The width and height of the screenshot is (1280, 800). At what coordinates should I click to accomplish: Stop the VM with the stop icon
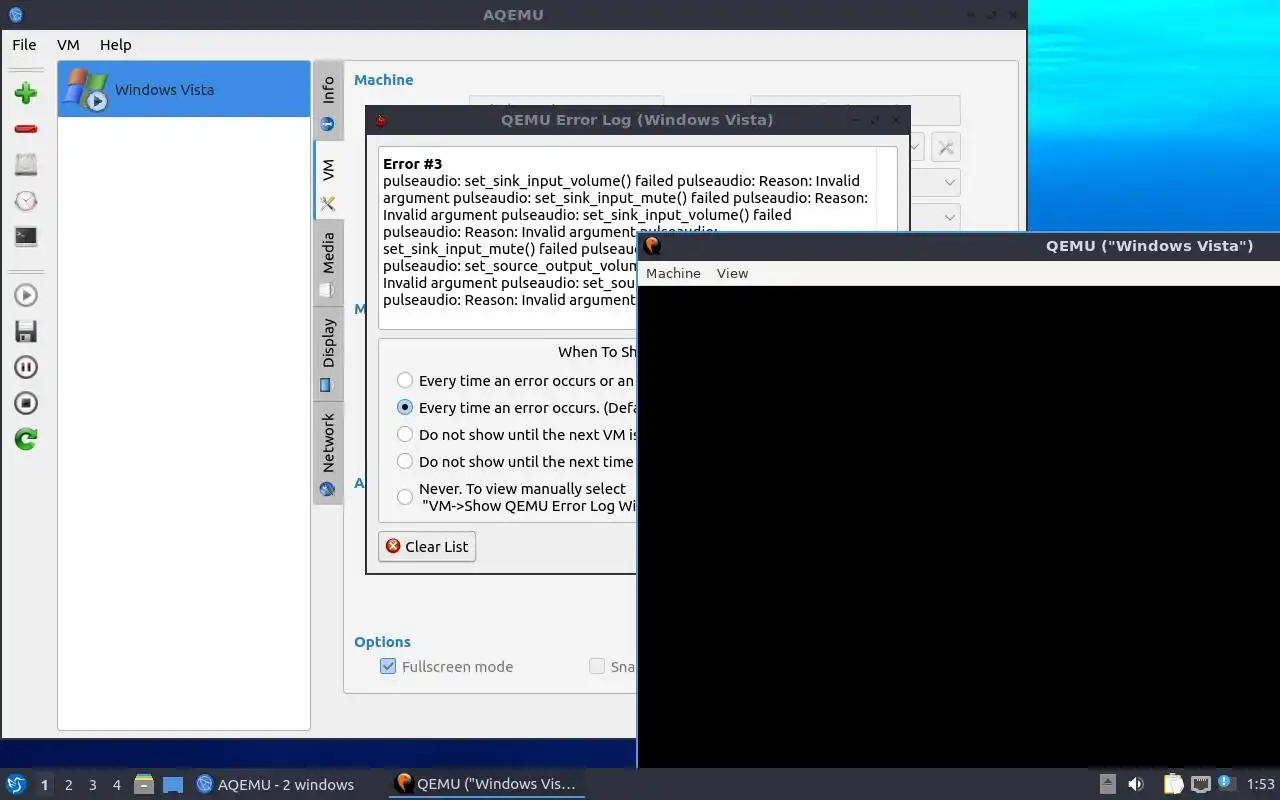point(26,403)
